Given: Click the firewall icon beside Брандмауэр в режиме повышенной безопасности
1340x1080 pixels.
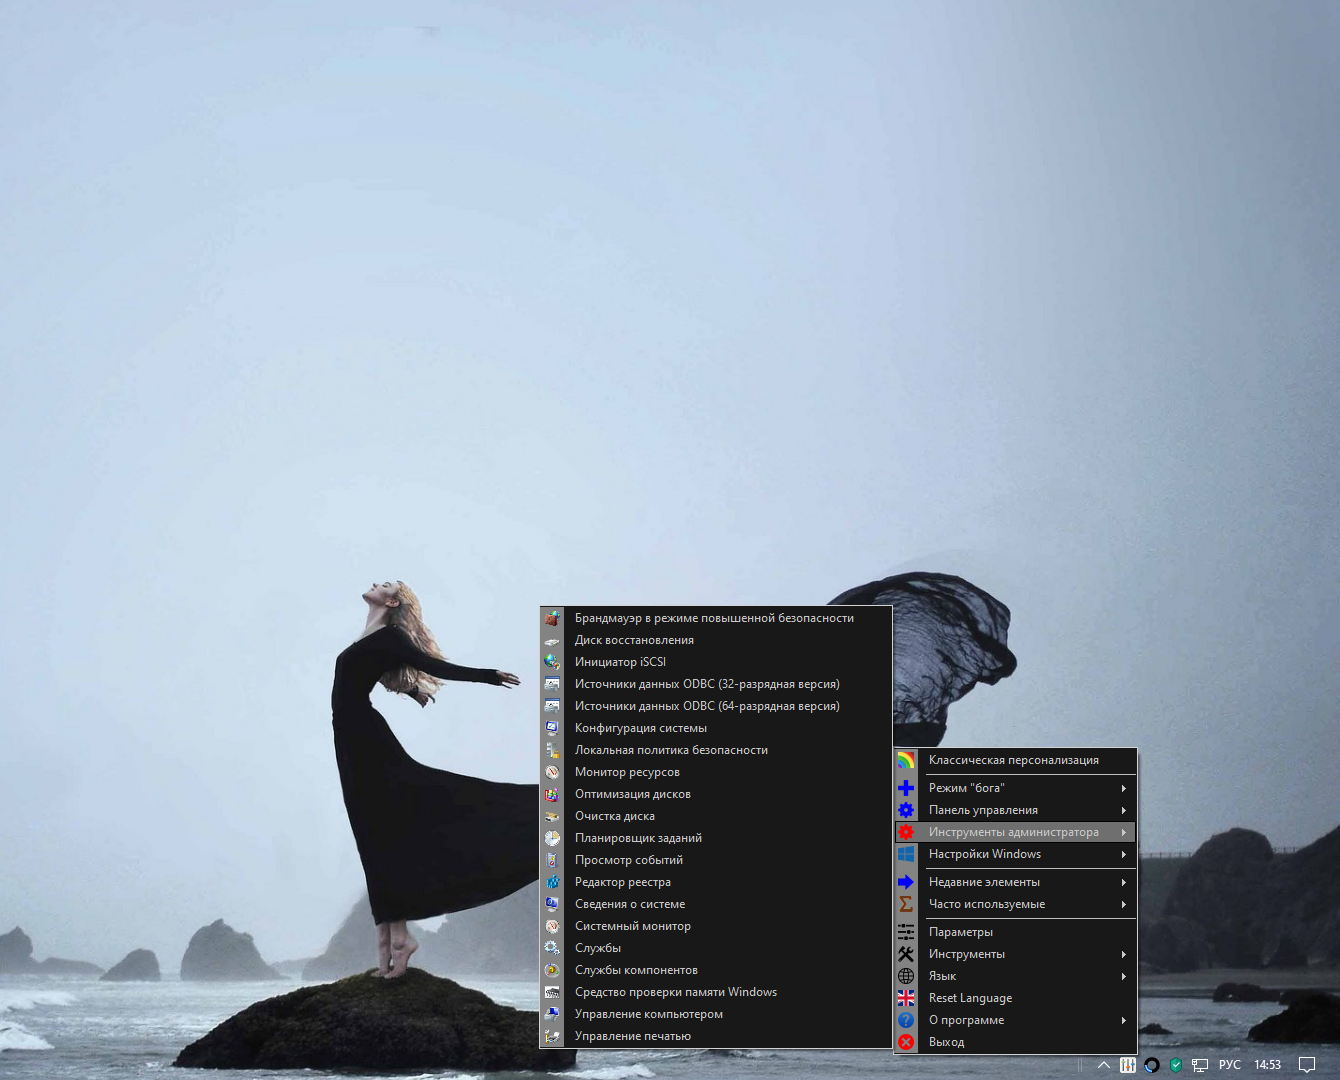Looking at the screenshot, I should [552, 618].
